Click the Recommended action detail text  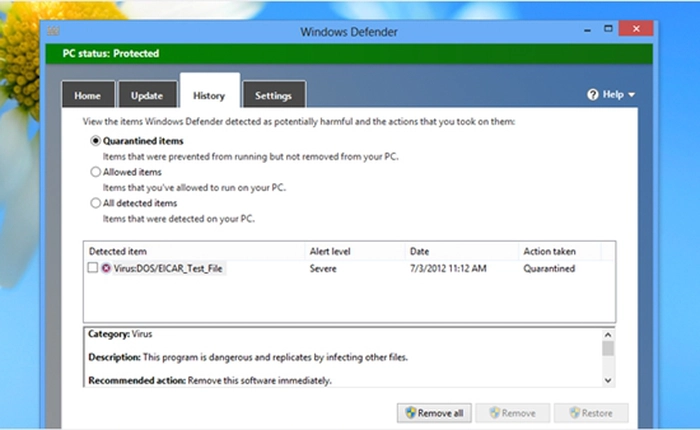pyautogui.click(x=210, y=380)
